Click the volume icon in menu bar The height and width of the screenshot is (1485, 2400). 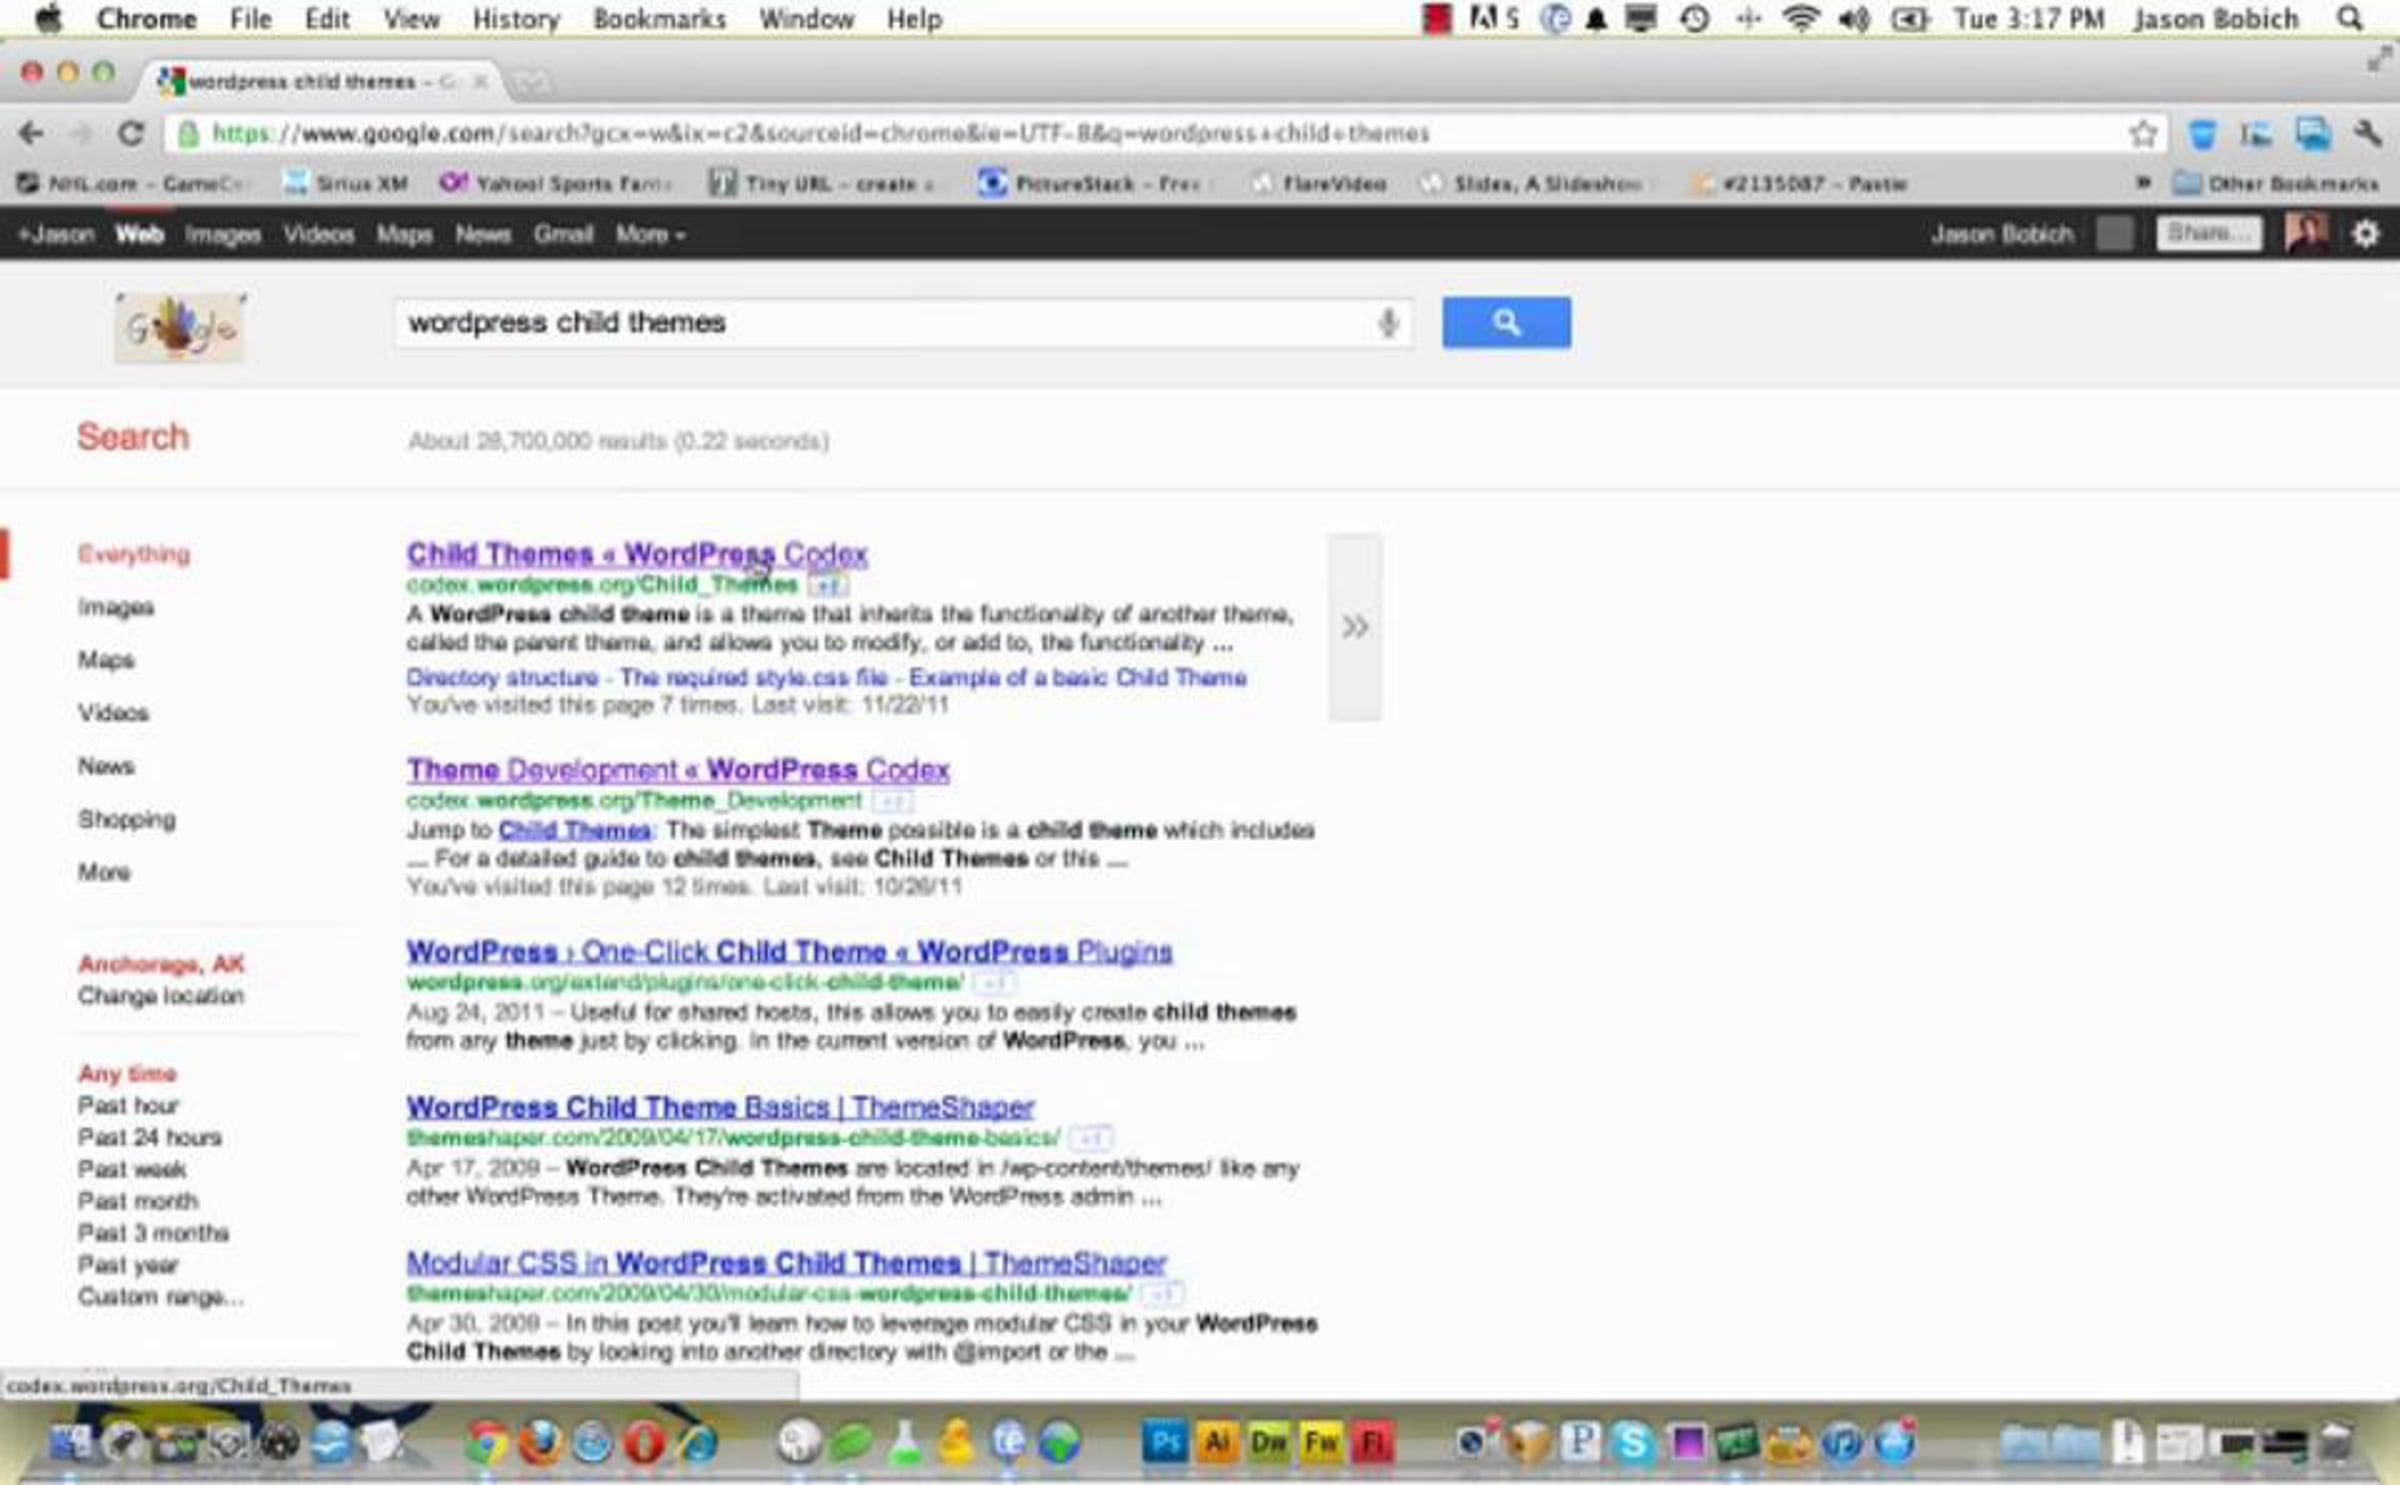tap(1853, 19)
